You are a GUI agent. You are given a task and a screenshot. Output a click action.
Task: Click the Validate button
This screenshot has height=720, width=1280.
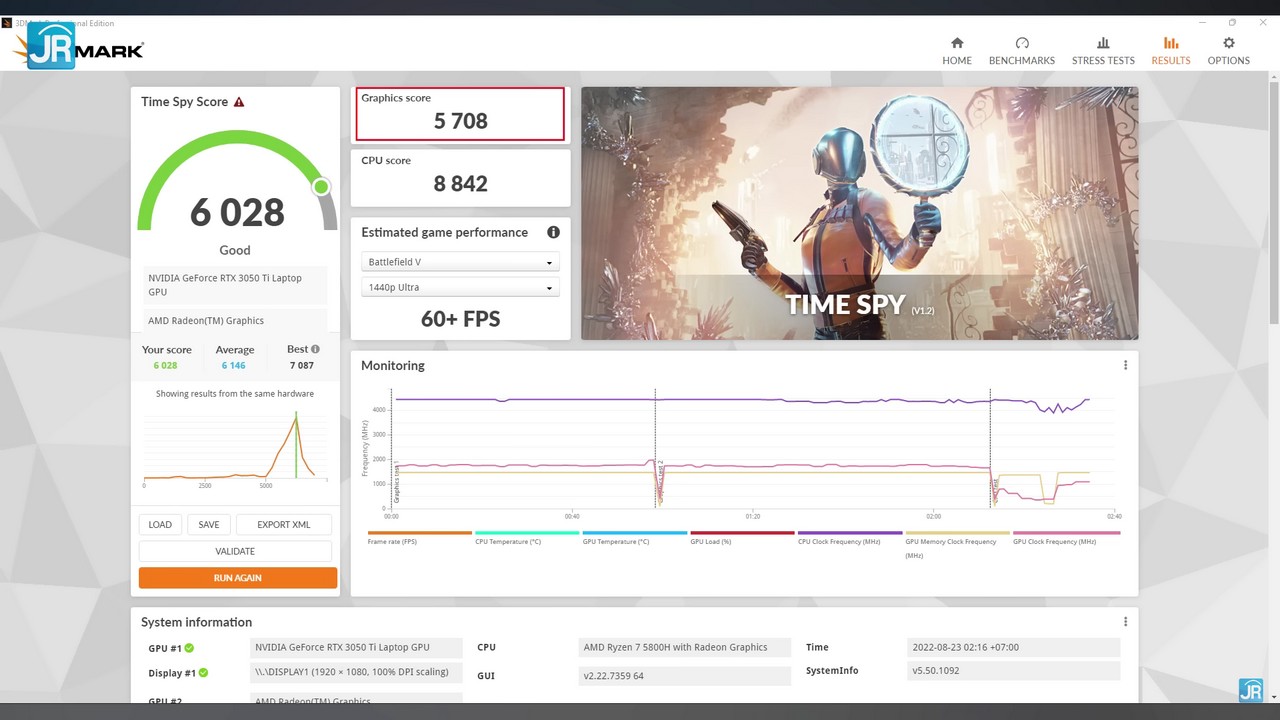[235, 551]
